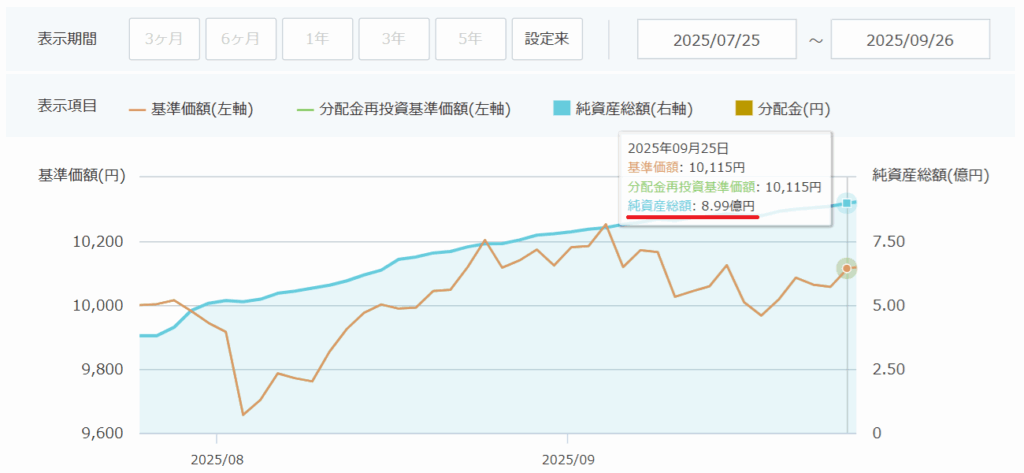Choose the 1年 period option
This screenshot has height=473, width=1024.
[x=316, y=40]
